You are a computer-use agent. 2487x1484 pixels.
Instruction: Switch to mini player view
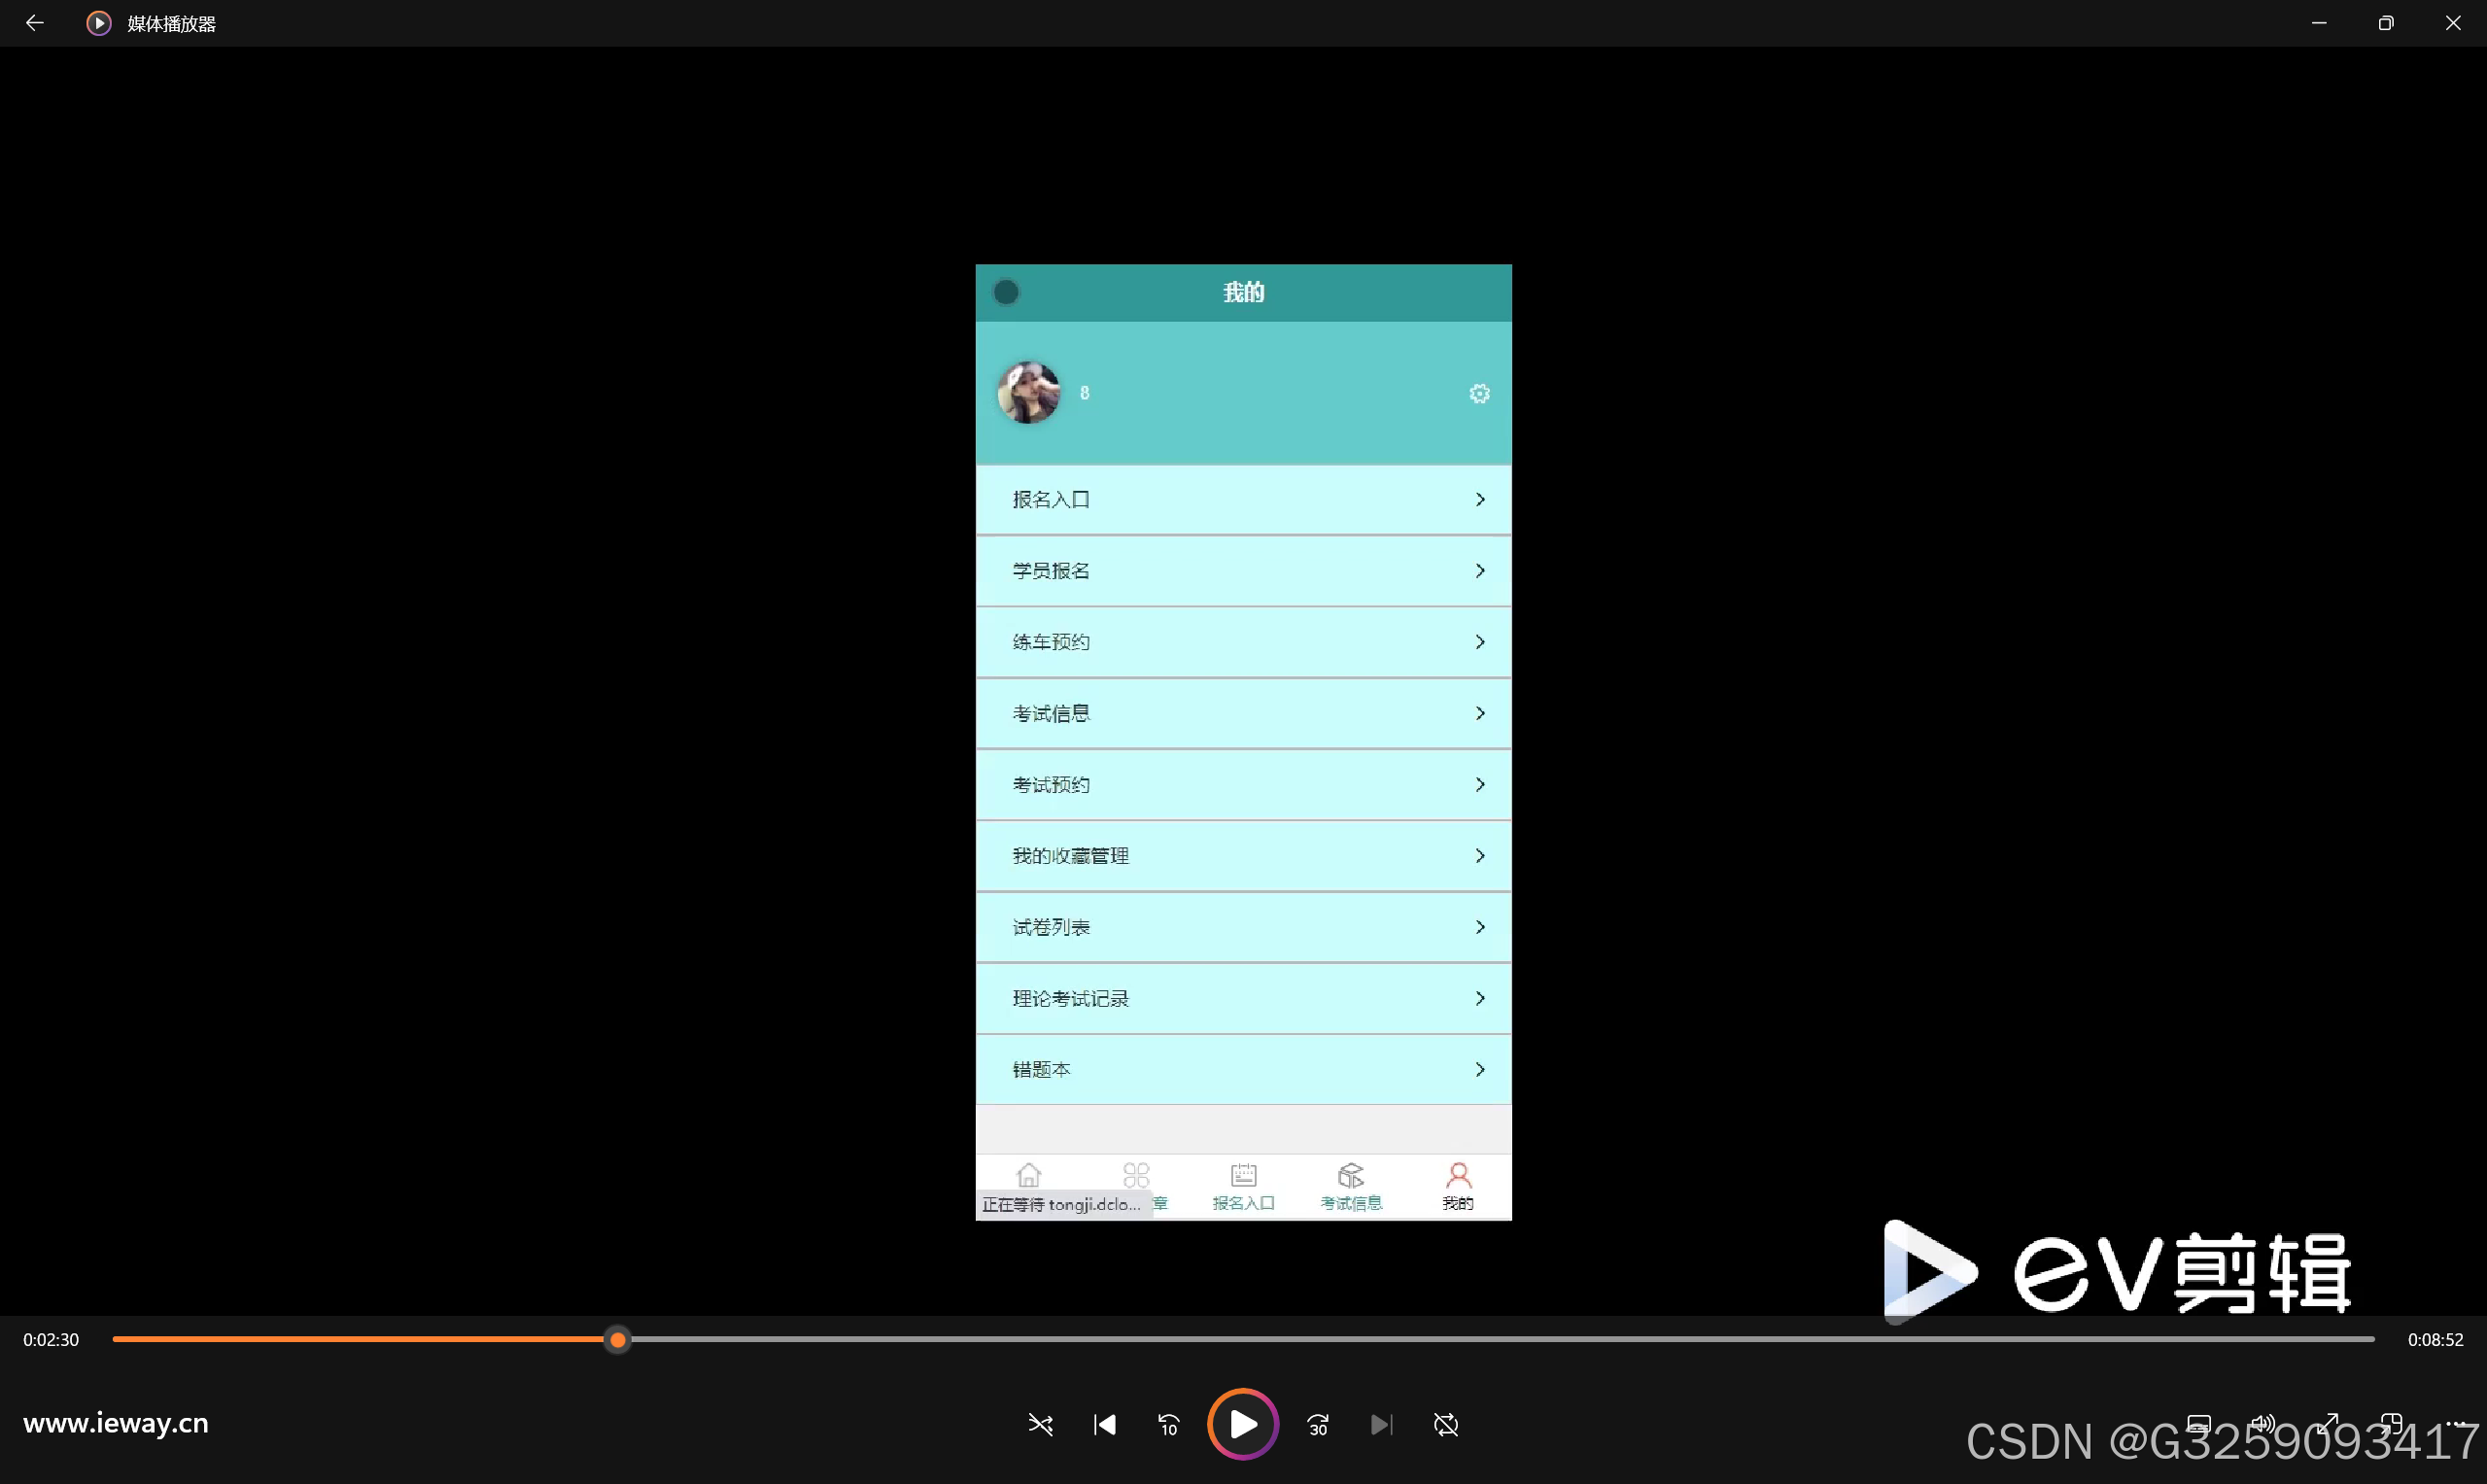2391,1424
